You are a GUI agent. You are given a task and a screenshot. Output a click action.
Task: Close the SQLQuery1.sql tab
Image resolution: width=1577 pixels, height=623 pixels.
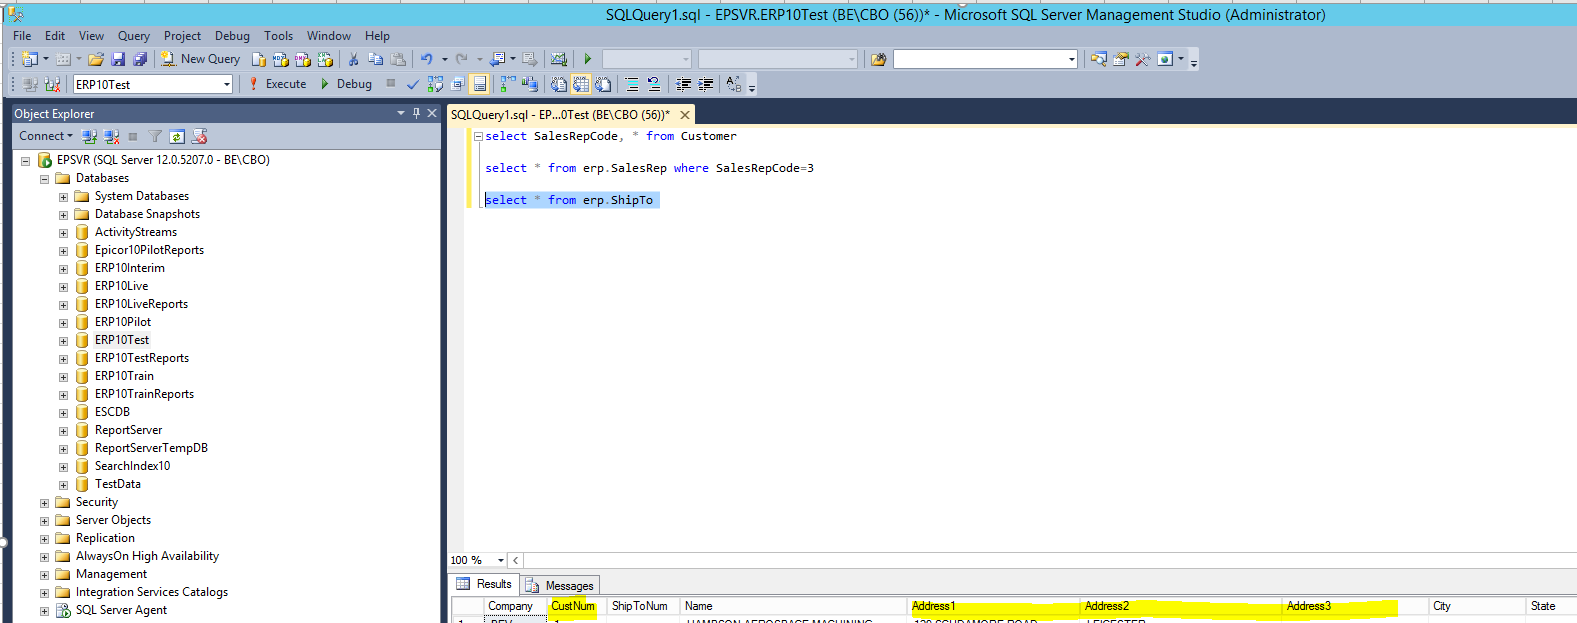point(685,115)
